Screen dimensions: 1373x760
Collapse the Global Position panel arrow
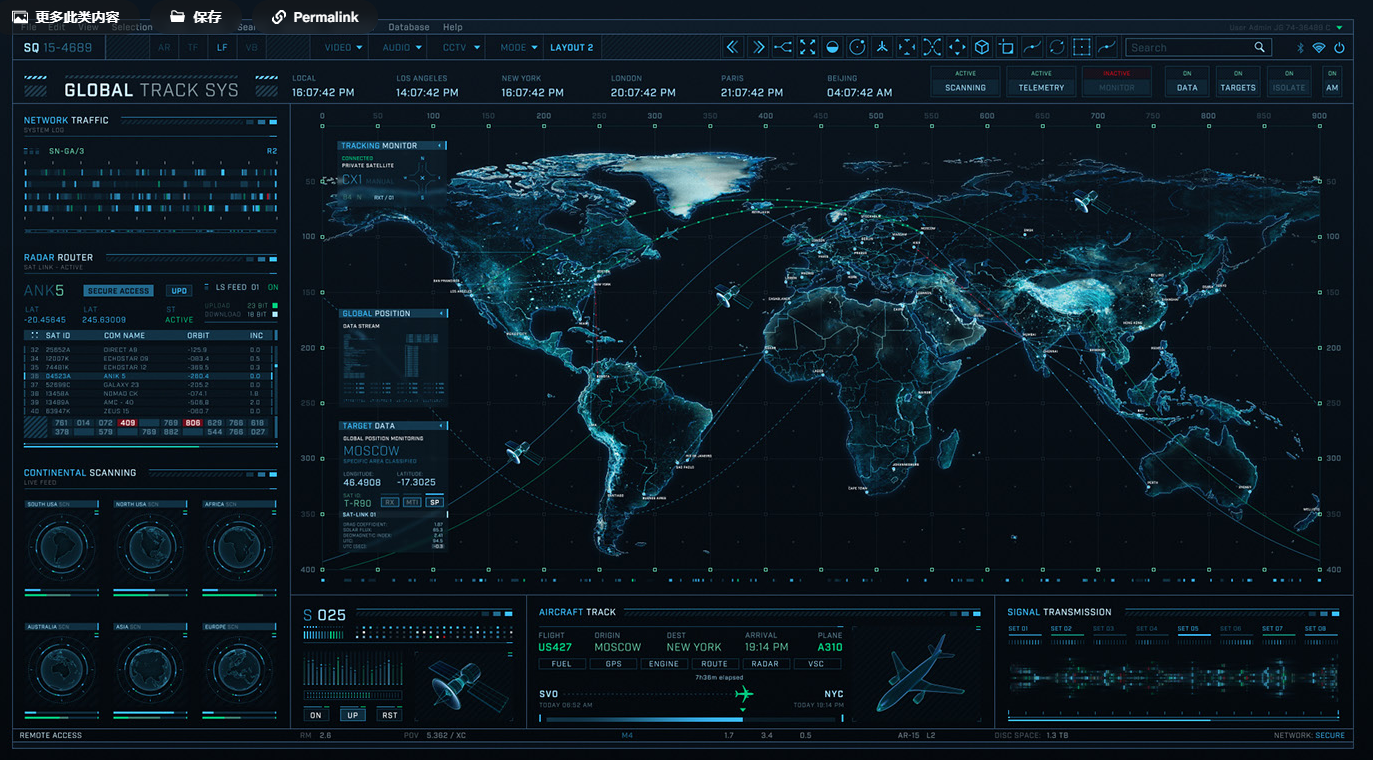pyautogui.click(x=443, y=313)
